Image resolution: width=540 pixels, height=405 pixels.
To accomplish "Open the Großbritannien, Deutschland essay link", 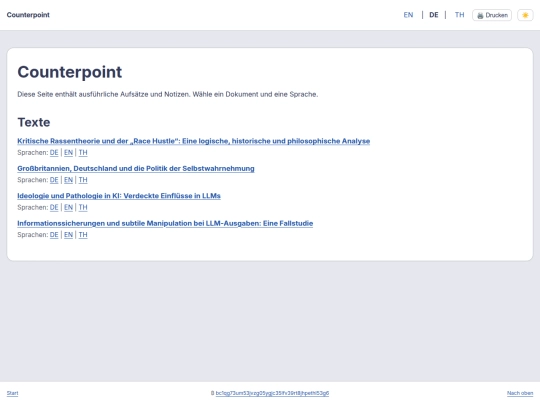I will click(x=136, y=168).
